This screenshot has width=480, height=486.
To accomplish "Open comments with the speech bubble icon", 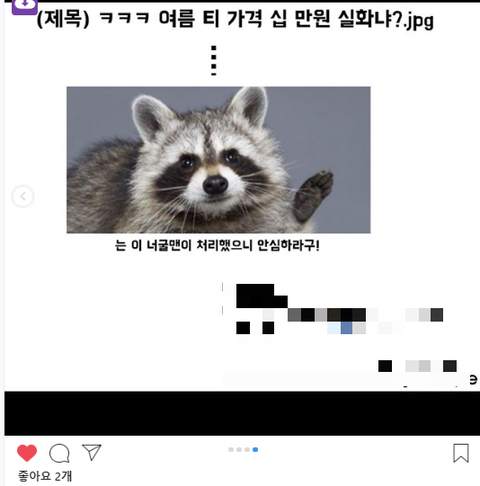I will pos(59,453).
